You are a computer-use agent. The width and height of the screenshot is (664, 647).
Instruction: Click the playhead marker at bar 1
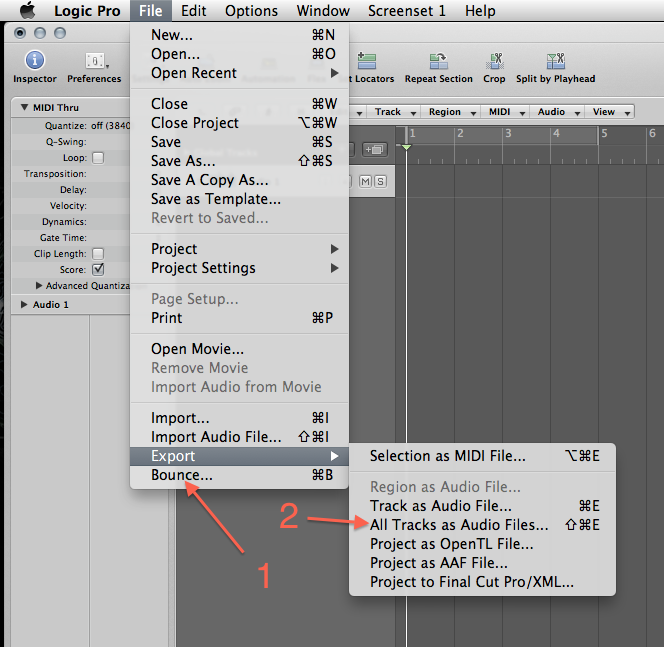point(407,147)
